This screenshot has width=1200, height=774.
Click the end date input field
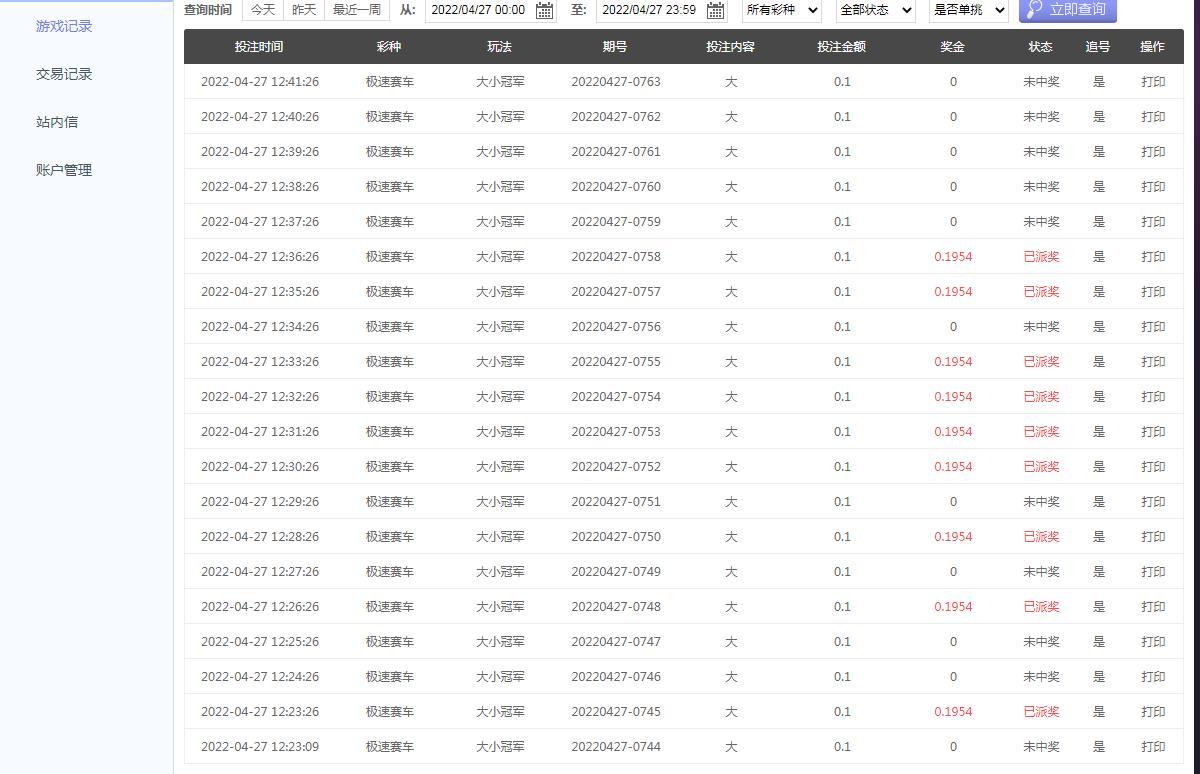pos(650,10)
